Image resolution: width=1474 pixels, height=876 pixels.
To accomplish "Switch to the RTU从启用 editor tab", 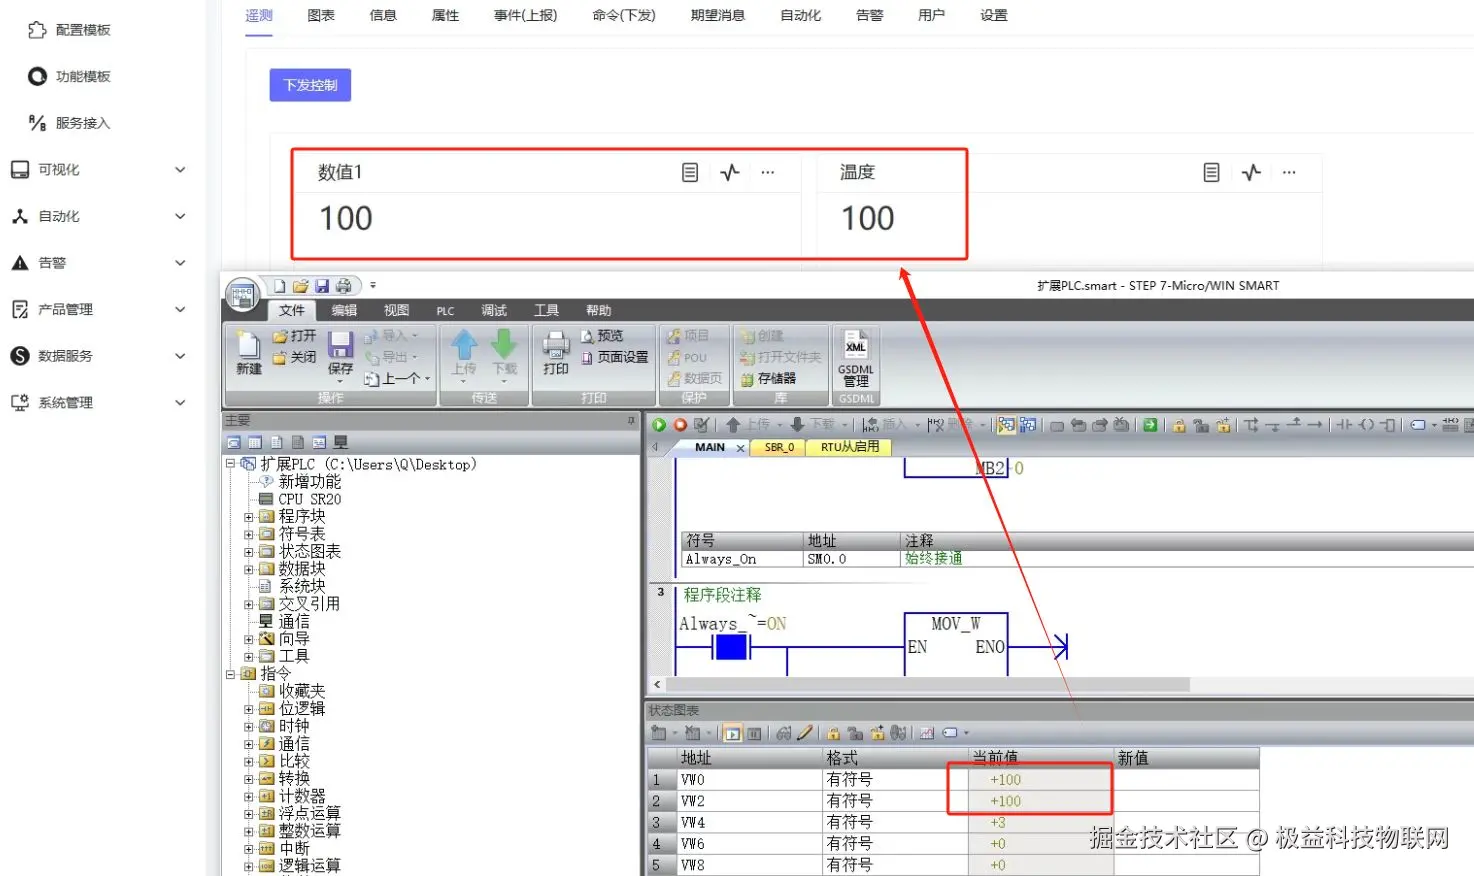I will pos(849,447).
